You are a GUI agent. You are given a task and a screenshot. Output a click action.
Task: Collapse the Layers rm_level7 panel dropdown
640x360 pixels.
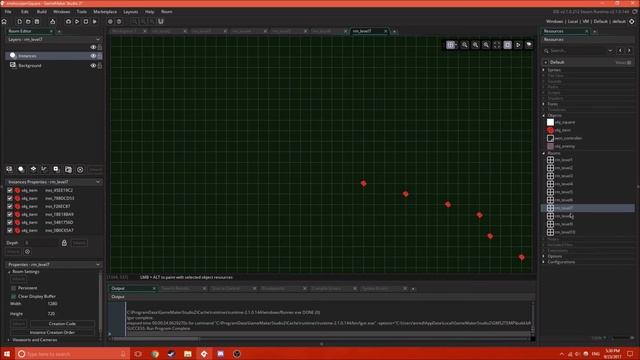(x=98, y=40)
